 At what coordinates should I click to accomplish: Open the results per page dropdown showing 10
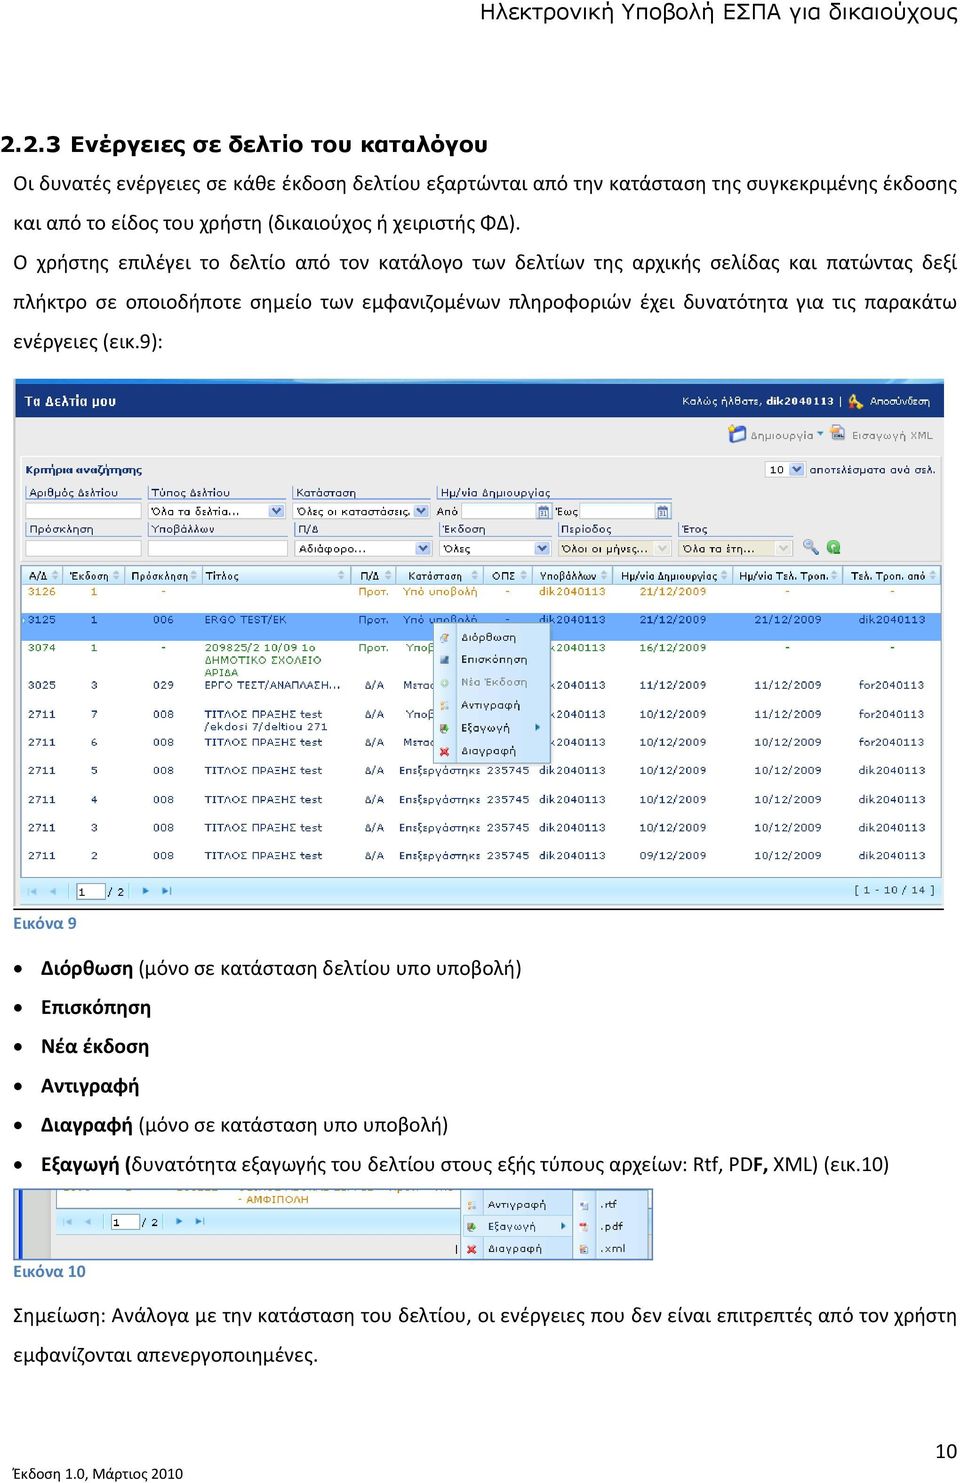click(x=785, y=469)
